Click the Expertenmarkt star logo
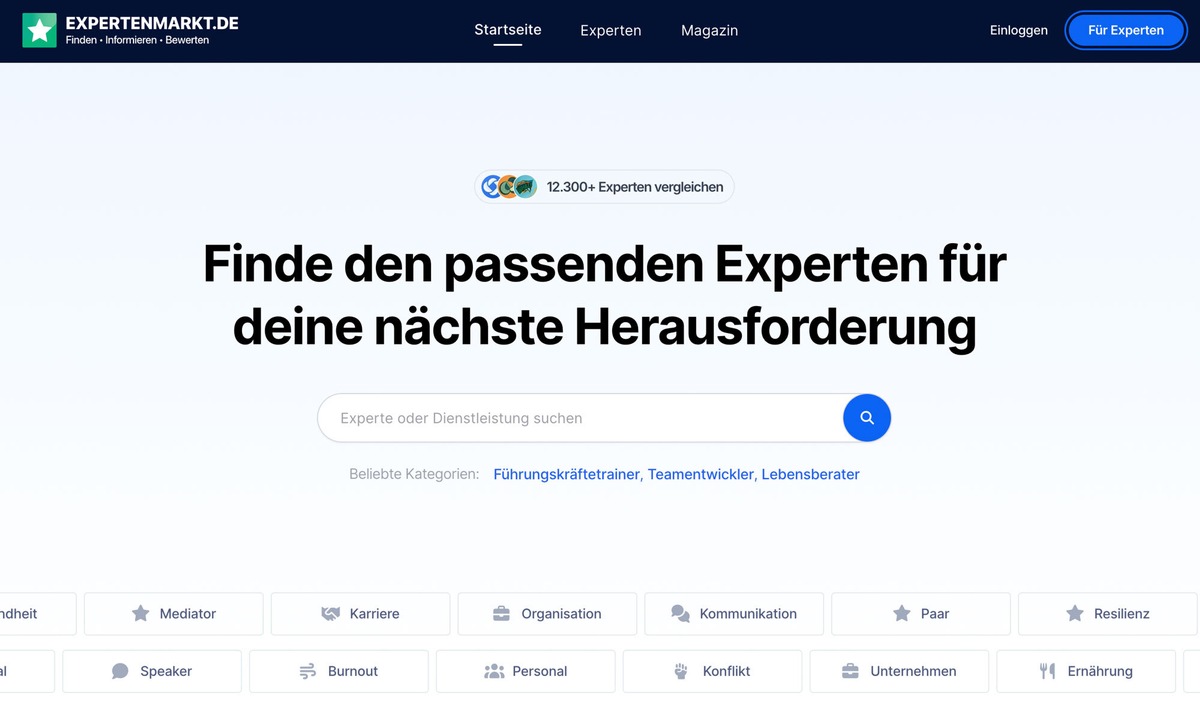 (39, 30)
